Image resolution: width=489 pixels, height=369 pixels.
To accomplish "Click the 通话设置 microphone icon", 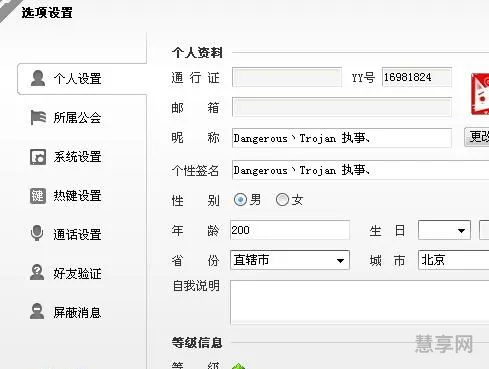I will (x=37, y=233).
